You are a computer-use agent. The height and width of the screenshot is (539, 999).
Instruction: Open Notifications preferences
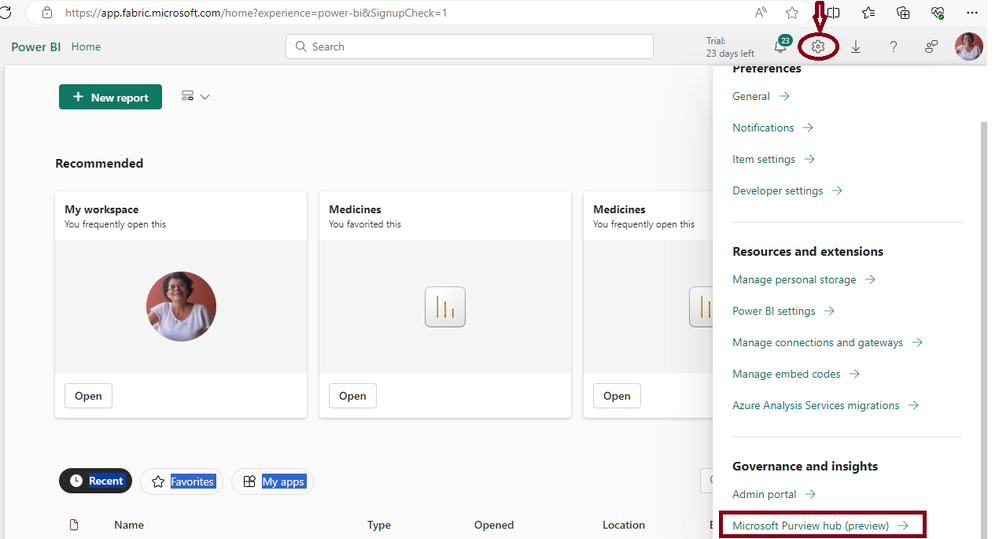coord(773,127)
